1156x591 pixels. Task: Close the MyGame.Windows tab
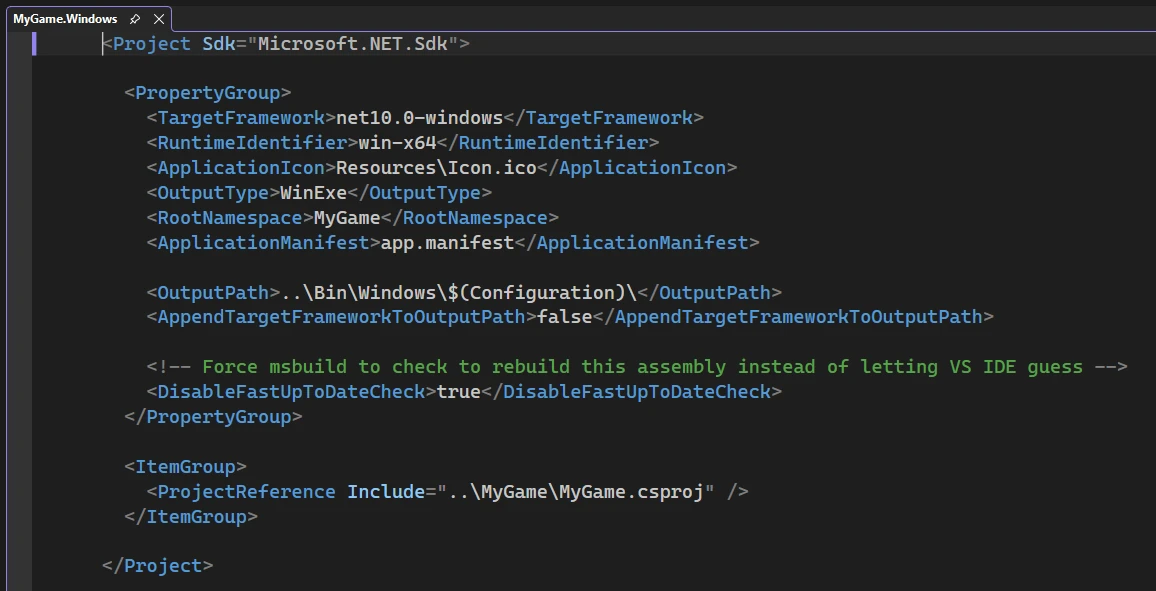[x=159, y=19]
